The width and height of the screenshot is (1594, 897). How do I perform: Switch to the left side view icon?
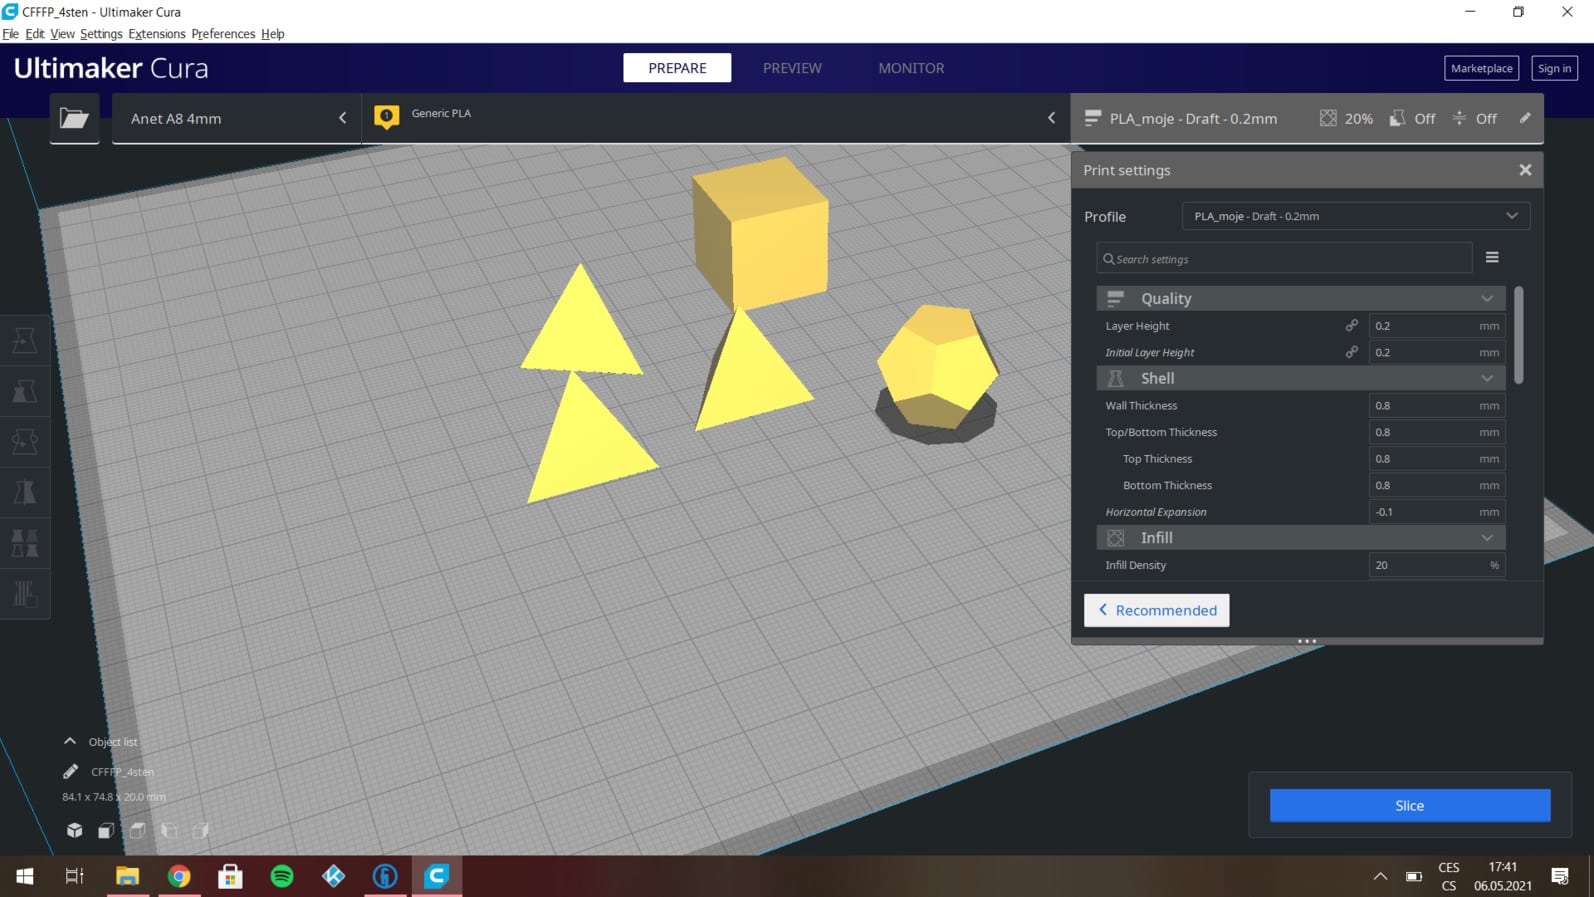click(170, 830)
